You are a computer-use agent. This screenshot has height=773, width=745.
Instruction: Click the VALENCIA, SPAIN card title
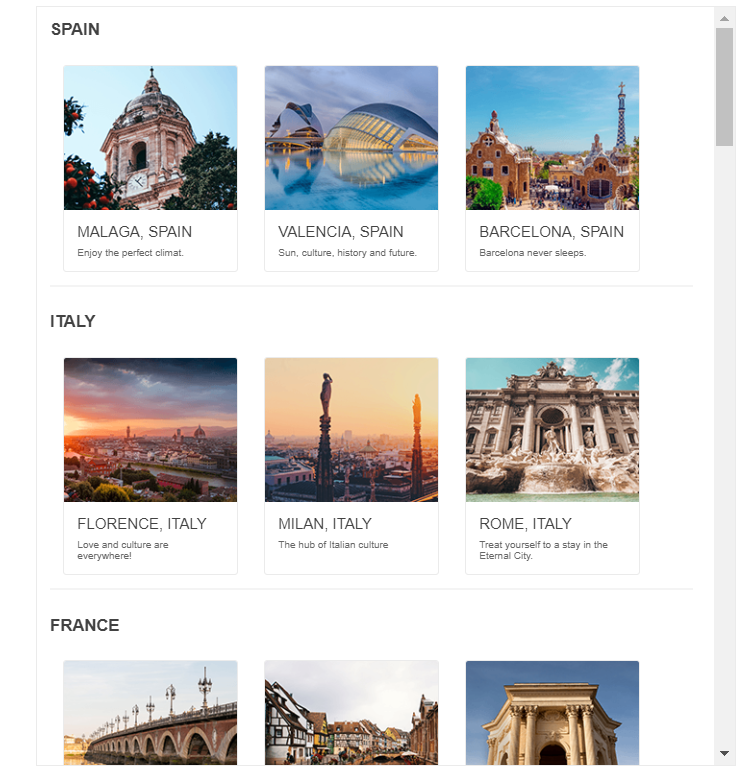point(341,232)
